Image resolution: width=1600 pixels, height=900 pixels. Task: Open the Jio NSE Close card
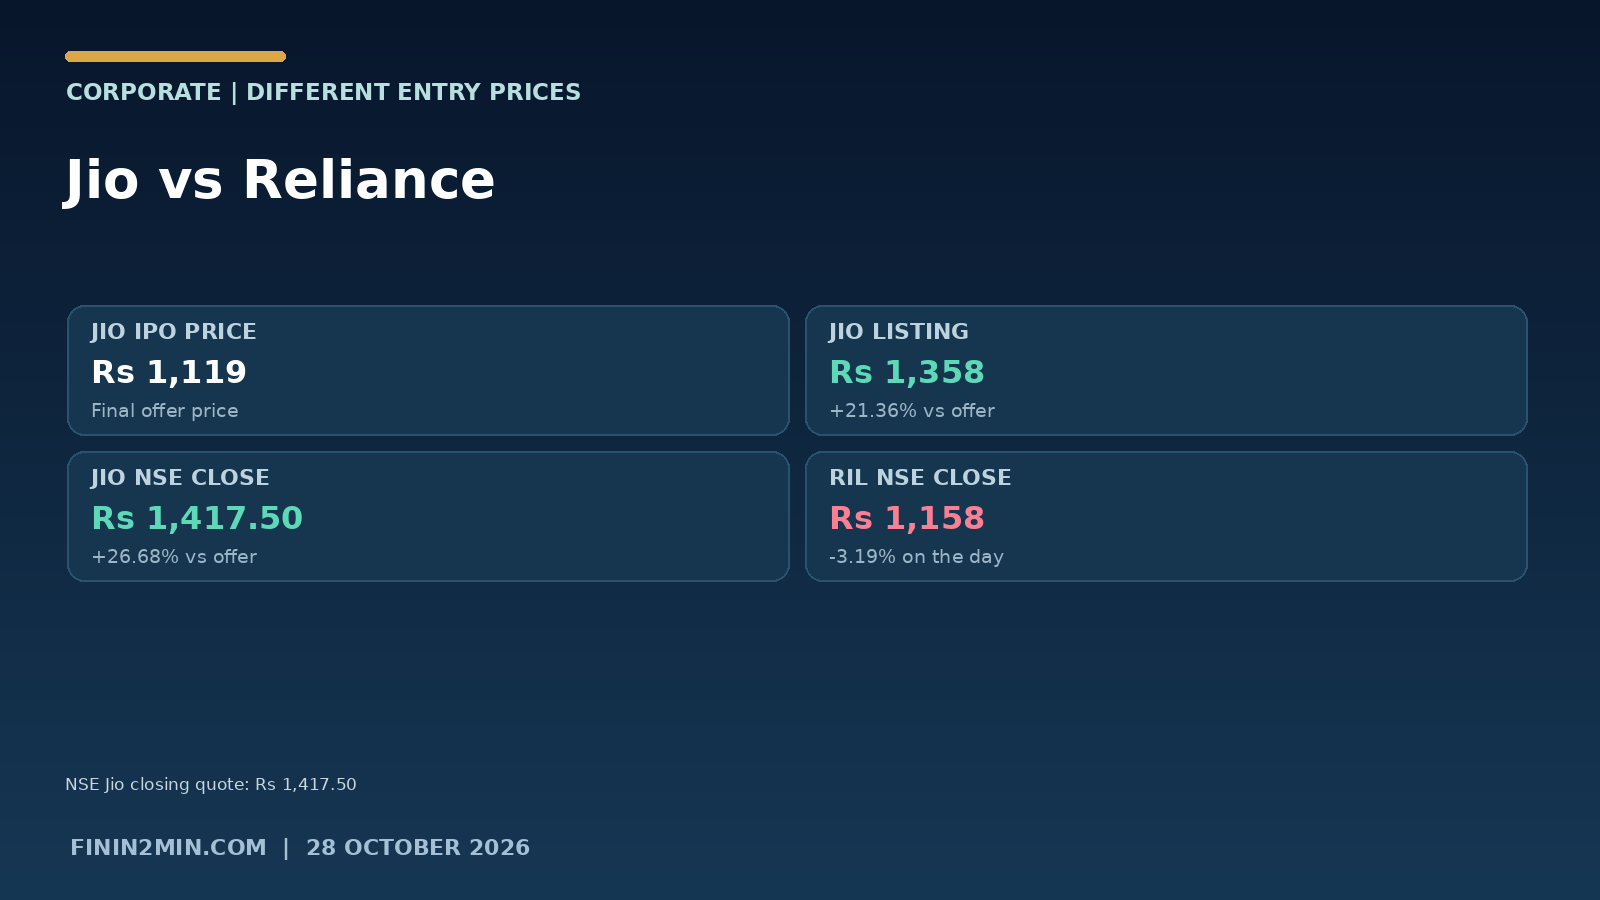point(428,516)
